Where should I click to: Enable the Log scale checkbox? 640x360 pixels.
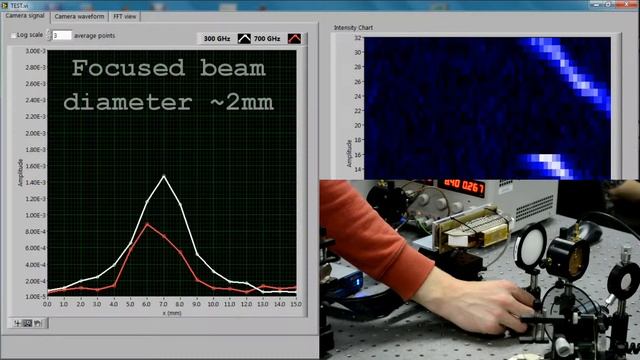[x=13, y=36]
